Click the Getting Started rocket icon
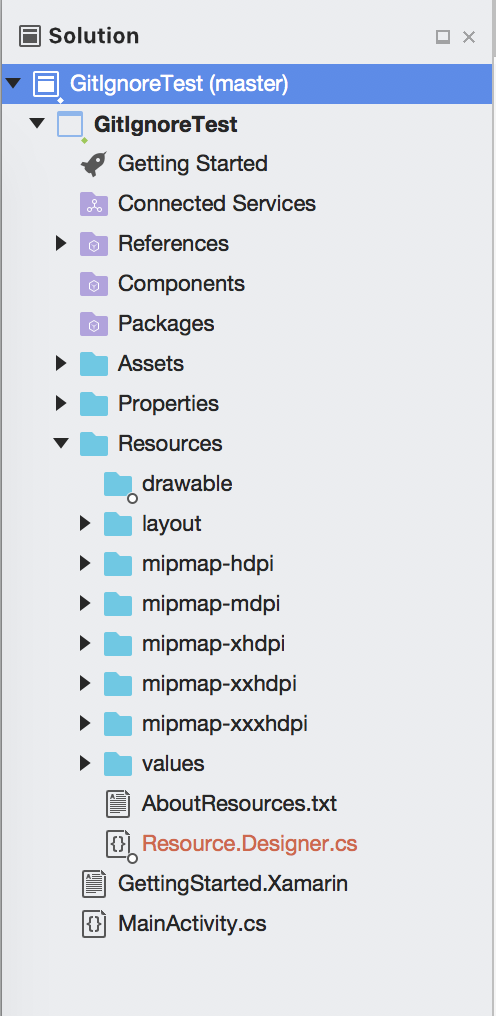This screenshot has height=1016, width=496. point(94,164)
